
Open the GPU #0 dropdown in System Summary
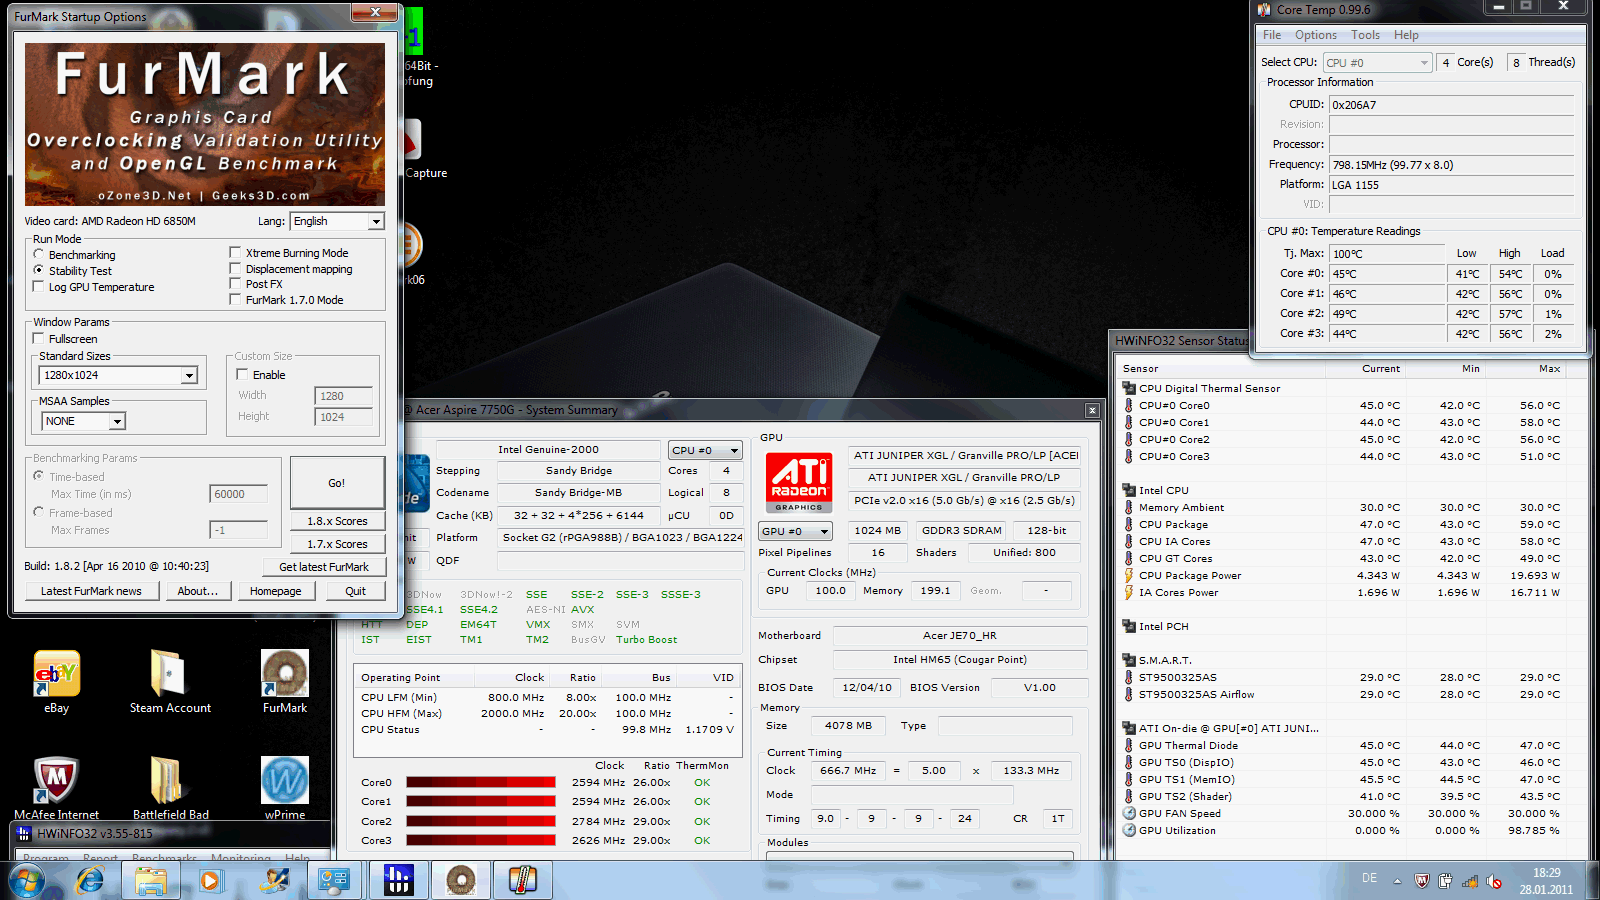(x=795, y=531)
